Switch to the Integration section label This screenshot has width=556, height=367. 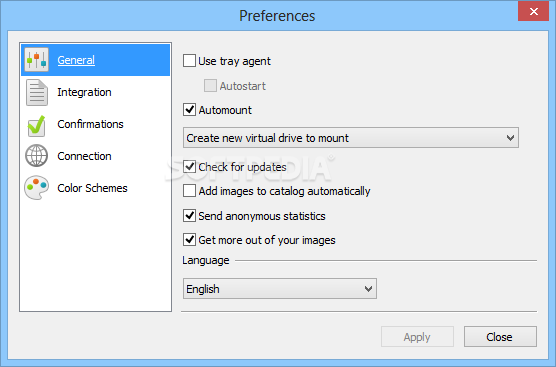84,92
